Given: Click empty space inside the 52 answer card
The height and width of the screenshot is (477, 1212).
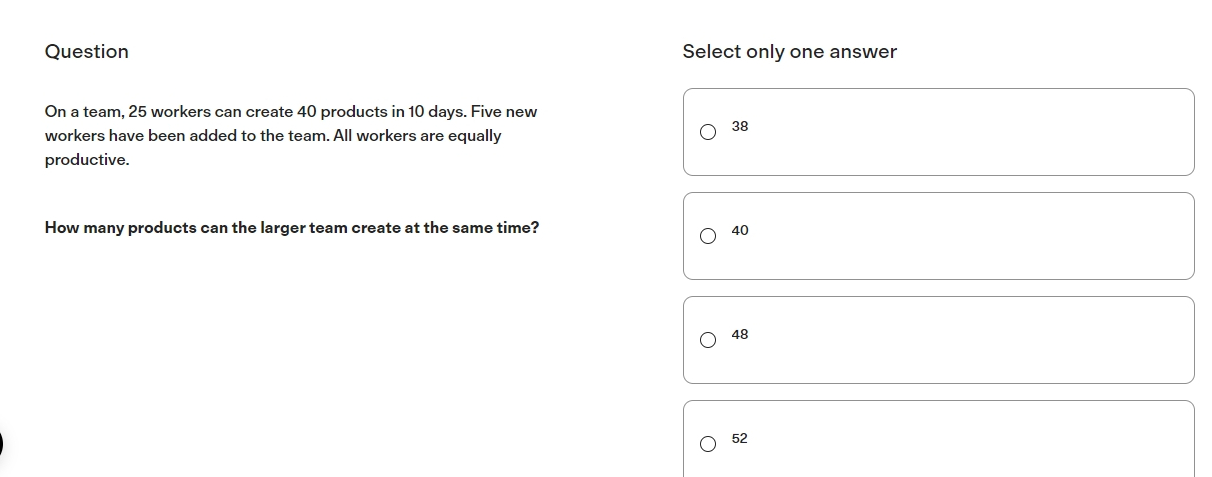Looking at the screenshot, I should click(960, 440).
